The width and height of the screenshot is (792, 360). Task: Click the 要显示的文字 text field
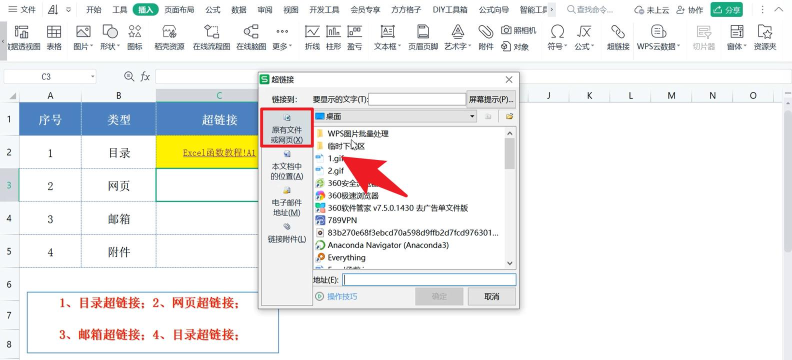coord(417,99)
